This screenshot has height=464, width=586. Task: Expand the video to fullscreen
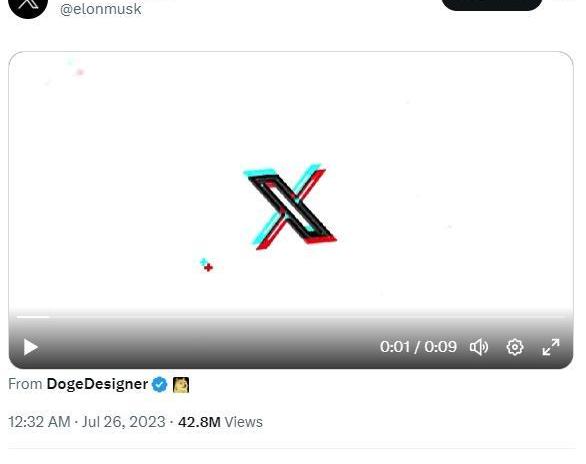click(551, 347)
